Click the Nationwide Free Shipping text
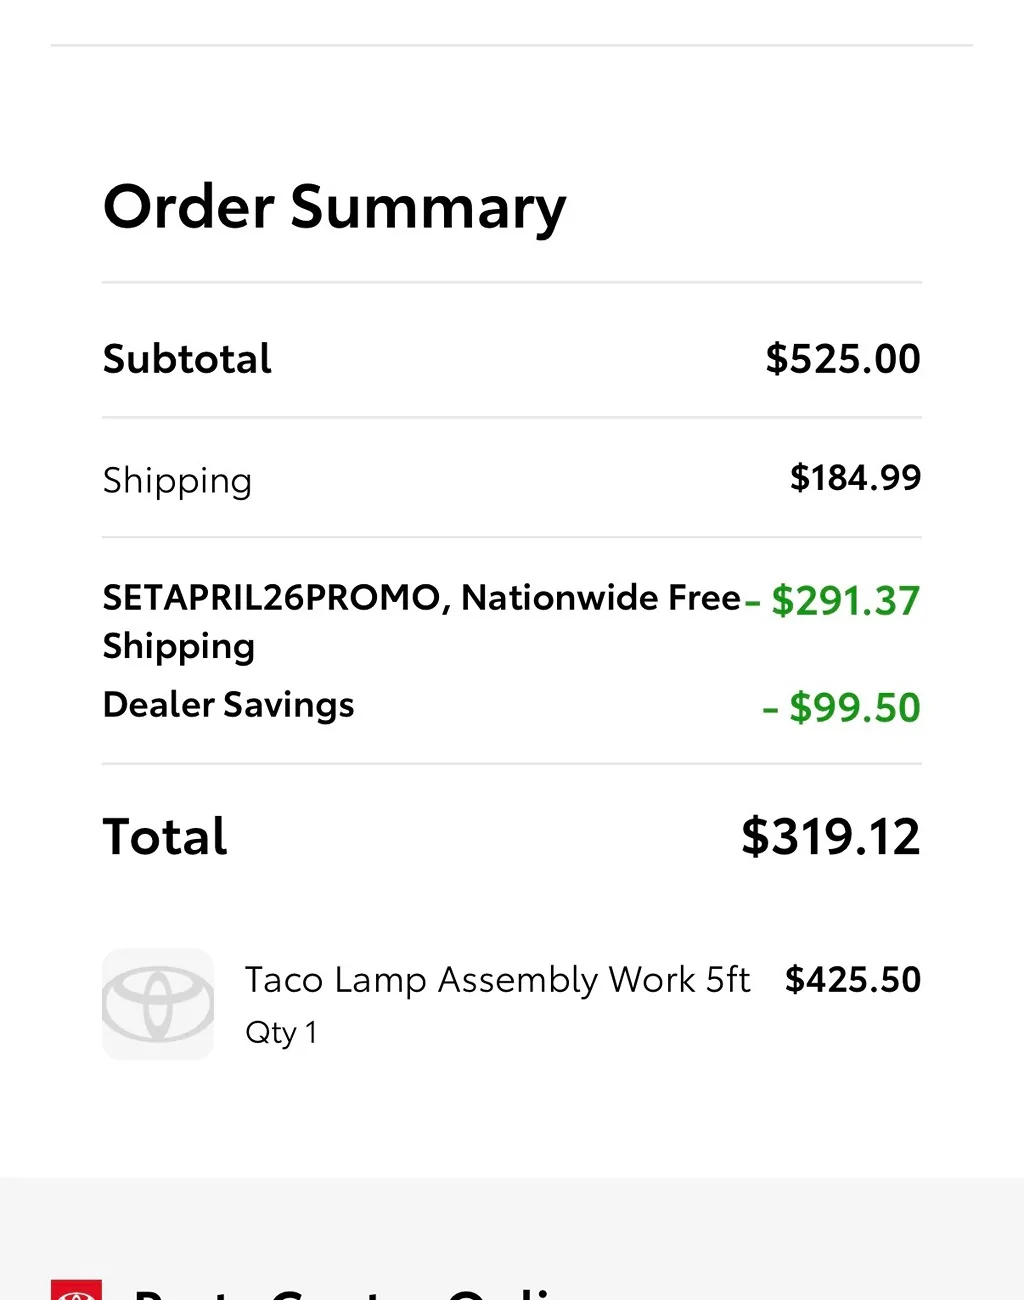The width and height of the screenshot is (1024, 1300). tap(600, 598)
